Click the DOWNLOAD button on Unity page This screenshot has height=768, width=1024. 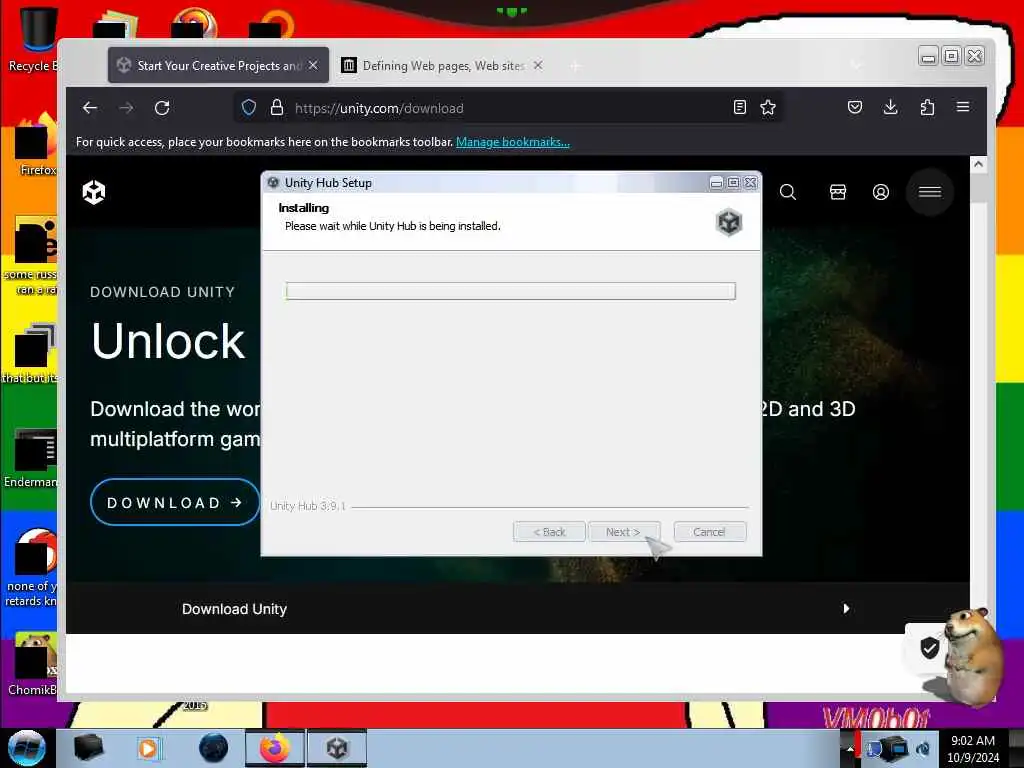click(x=174, y=502)
